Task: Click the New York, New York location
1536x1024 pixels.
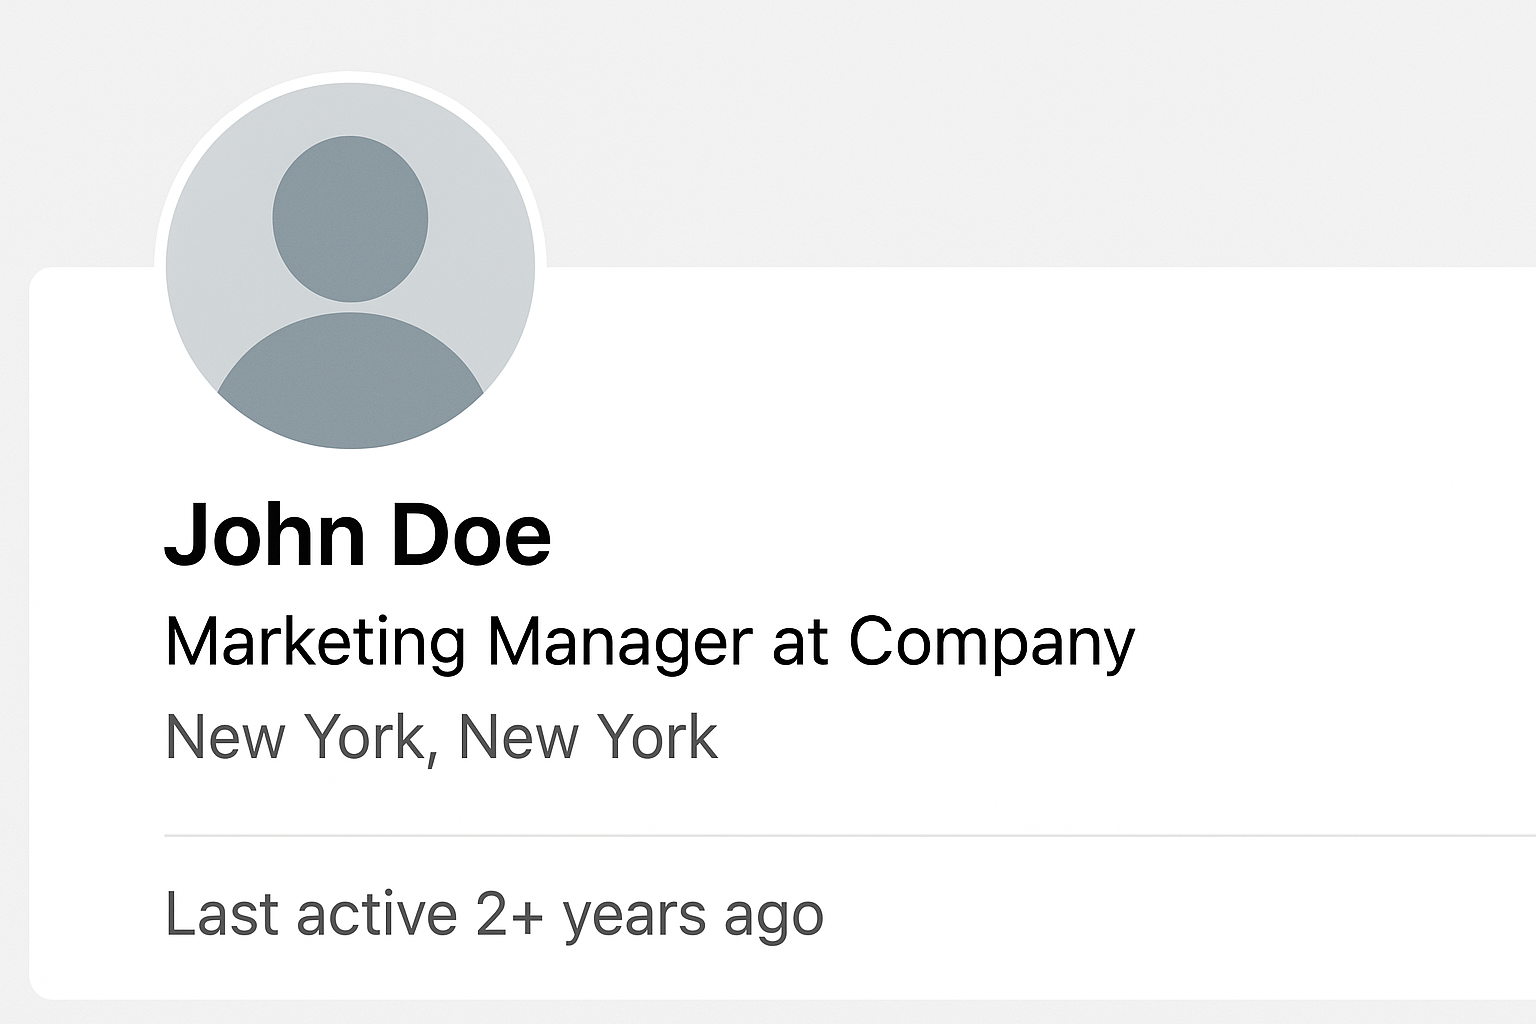Action: [441, 738]
